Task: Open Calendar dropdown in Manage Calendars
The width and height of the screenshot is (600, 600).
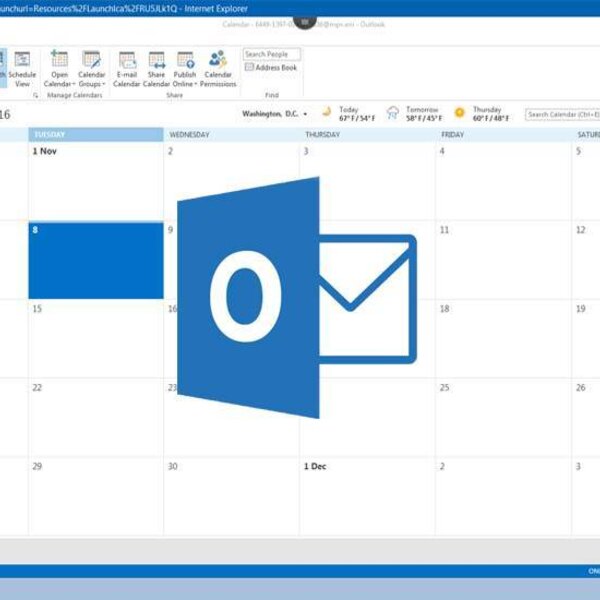Action: click(59, 69)
